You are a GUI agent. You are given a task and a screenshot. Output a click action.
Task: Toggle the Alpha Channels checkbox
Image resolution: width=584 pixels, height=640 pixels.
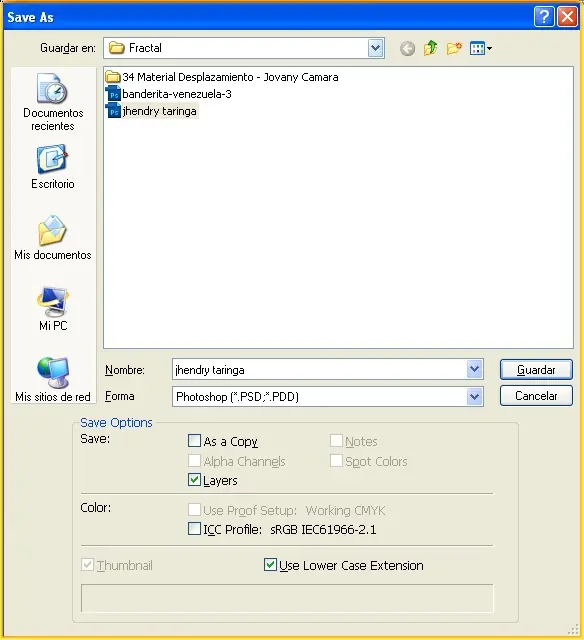[194, 460]
